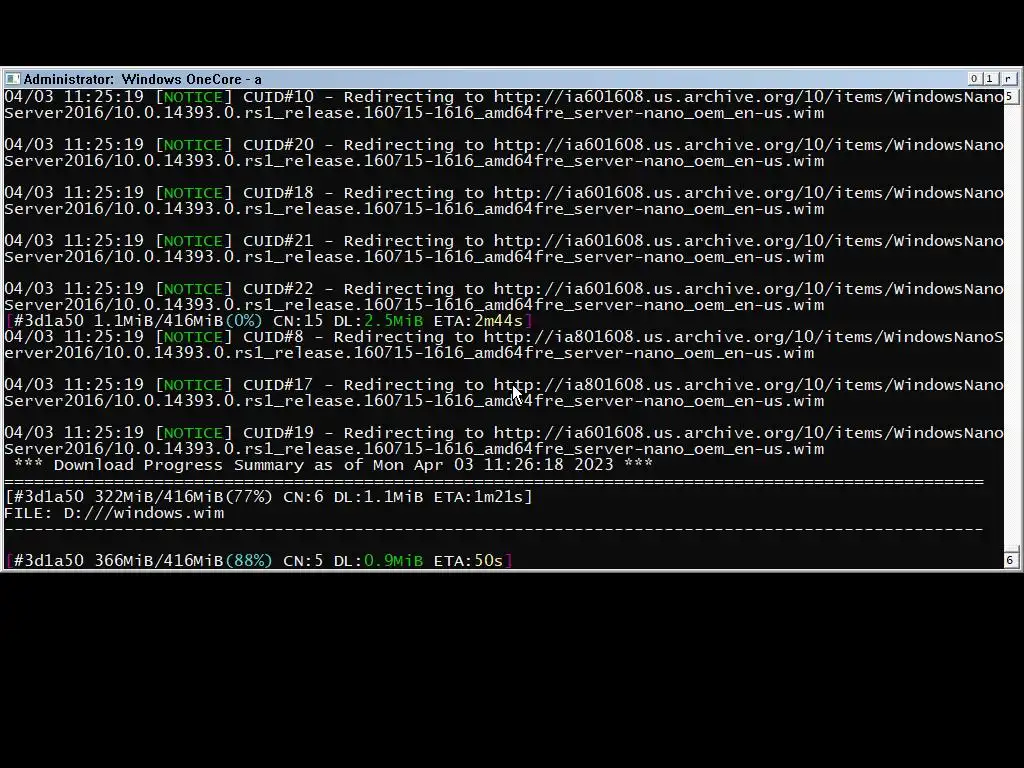The width and height of the screenshot is (1024, 768).
Task: Click the 'CN:6' connection count
Action: pyautogui.click(x=303, y=497)
